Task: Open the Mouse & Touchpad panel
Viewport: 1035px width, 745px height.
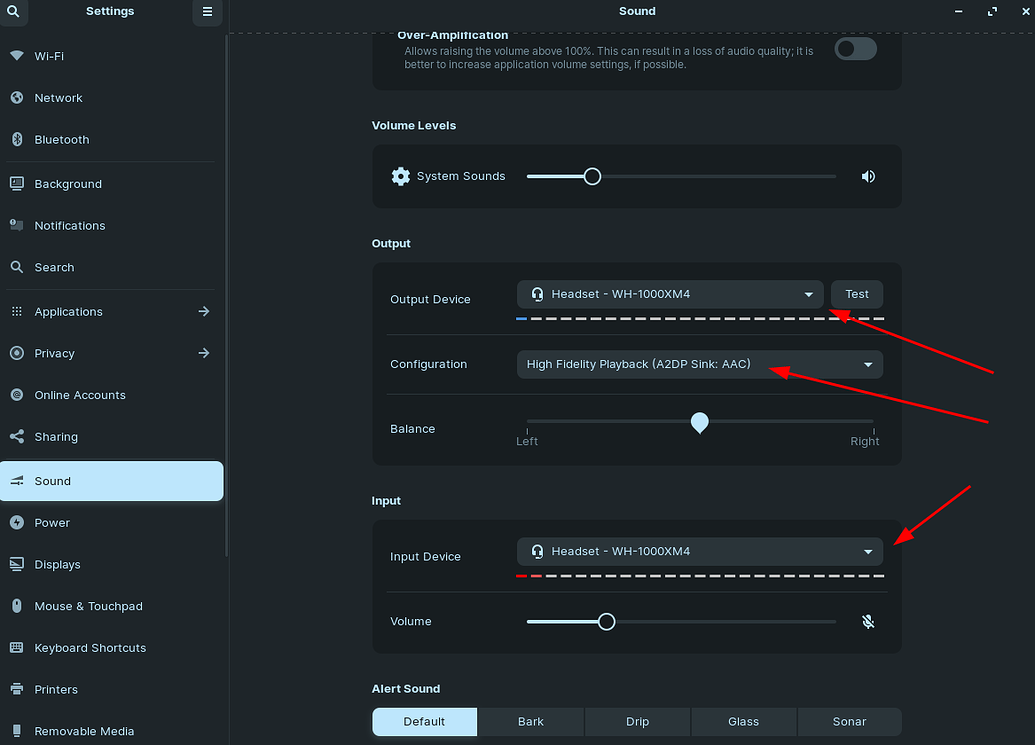Action: 112,606
